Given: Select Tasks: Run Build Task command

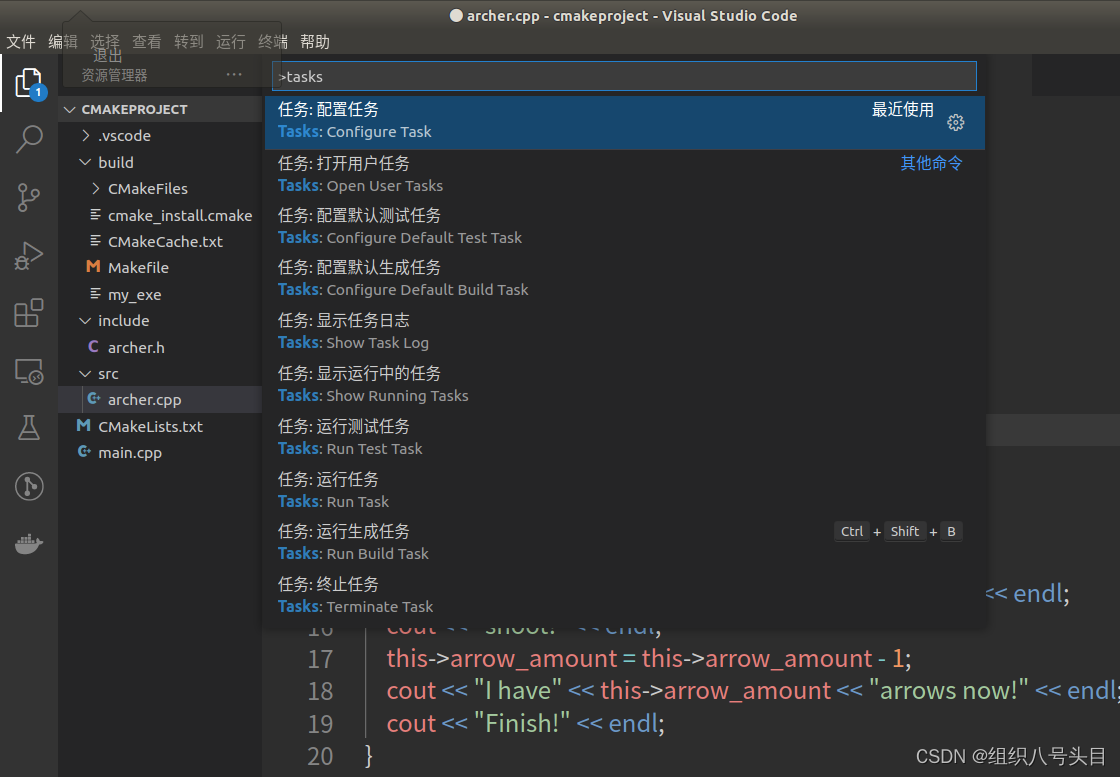Looking at the screenshot, I should pyautogui.click(x=625, y=543).
